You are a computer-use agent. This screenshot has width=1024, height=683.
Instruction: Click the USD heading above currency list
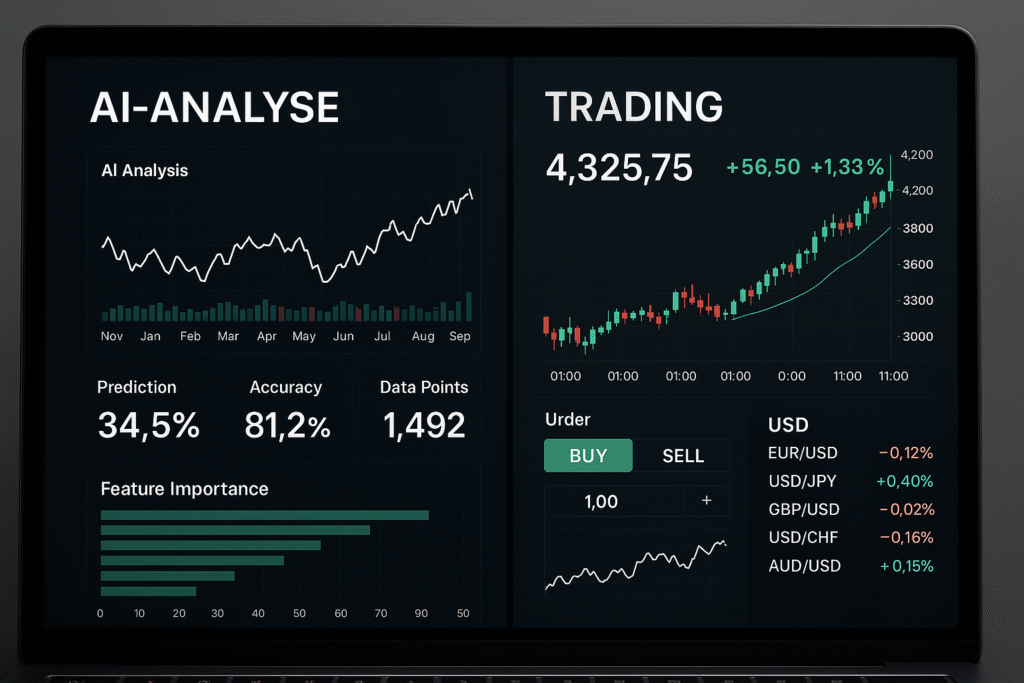pos(788,425)
